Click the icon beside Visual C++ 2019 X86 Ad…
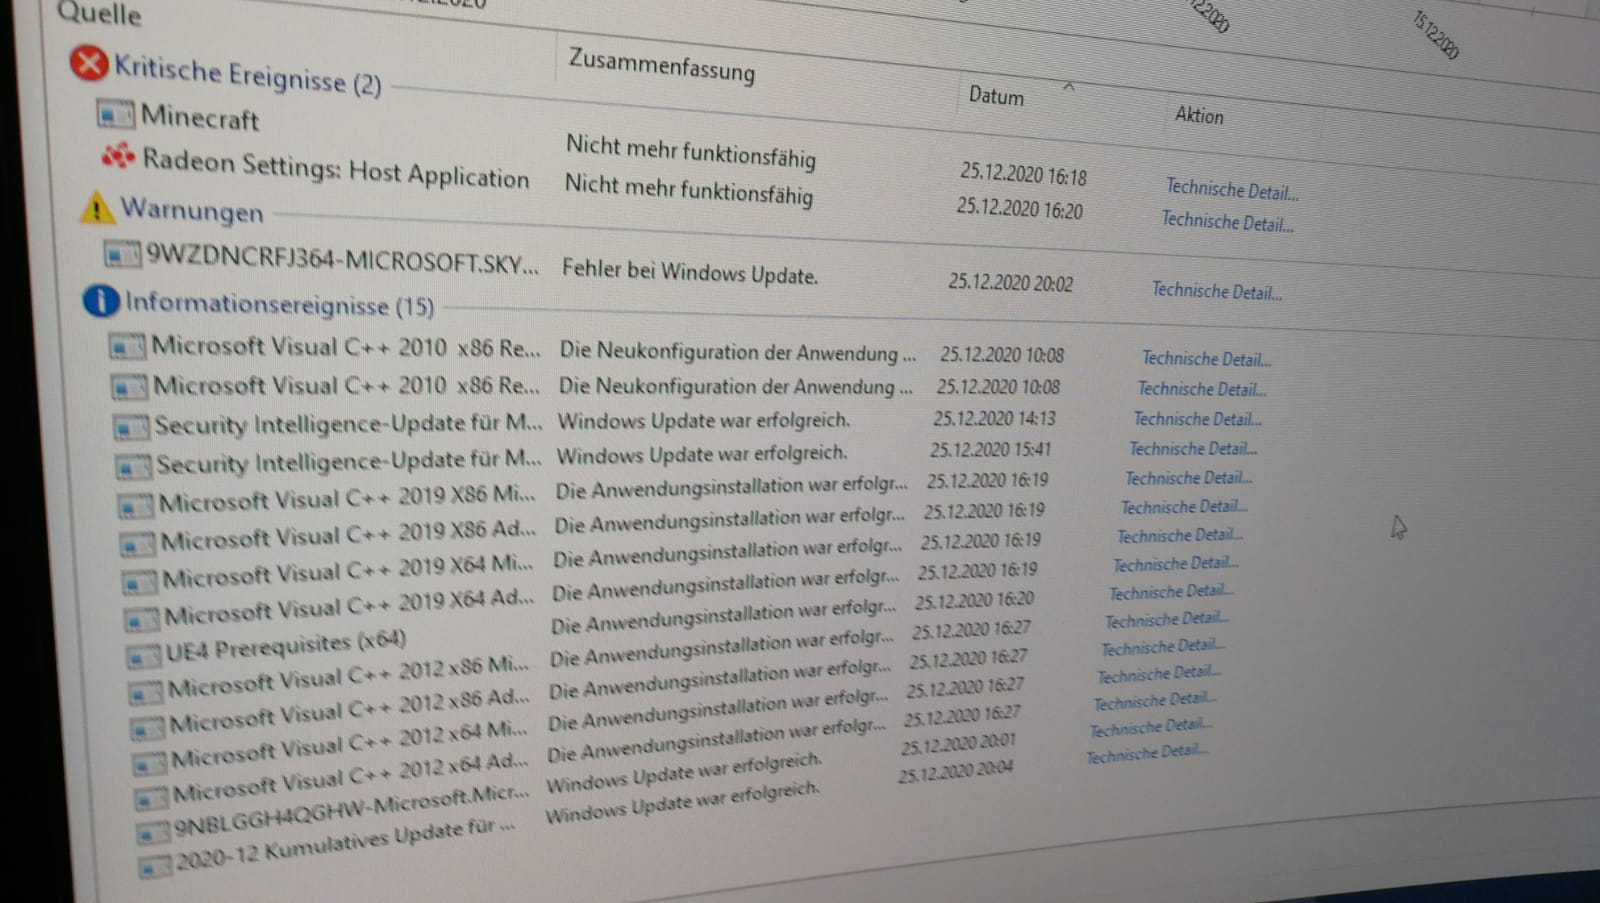Viewport: 1600px width, 903px height. 138,545
